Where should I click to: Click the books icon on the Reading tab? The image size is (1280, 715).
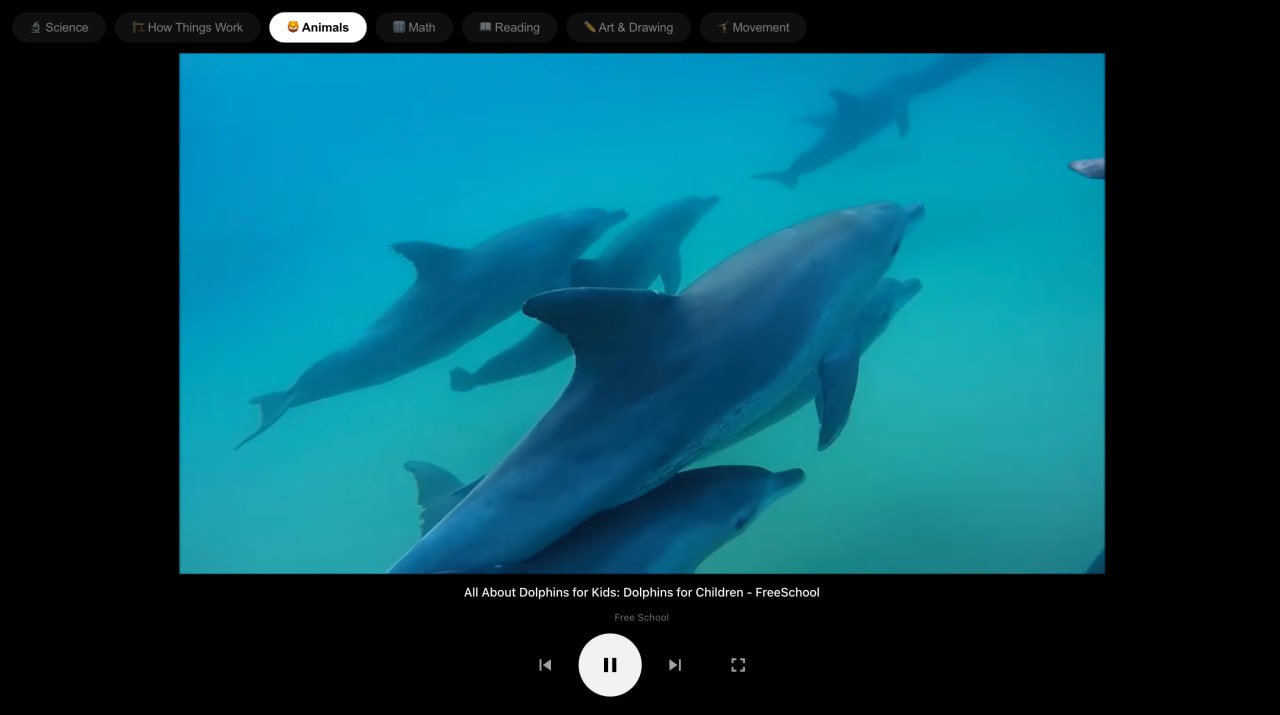coord(486,27)
